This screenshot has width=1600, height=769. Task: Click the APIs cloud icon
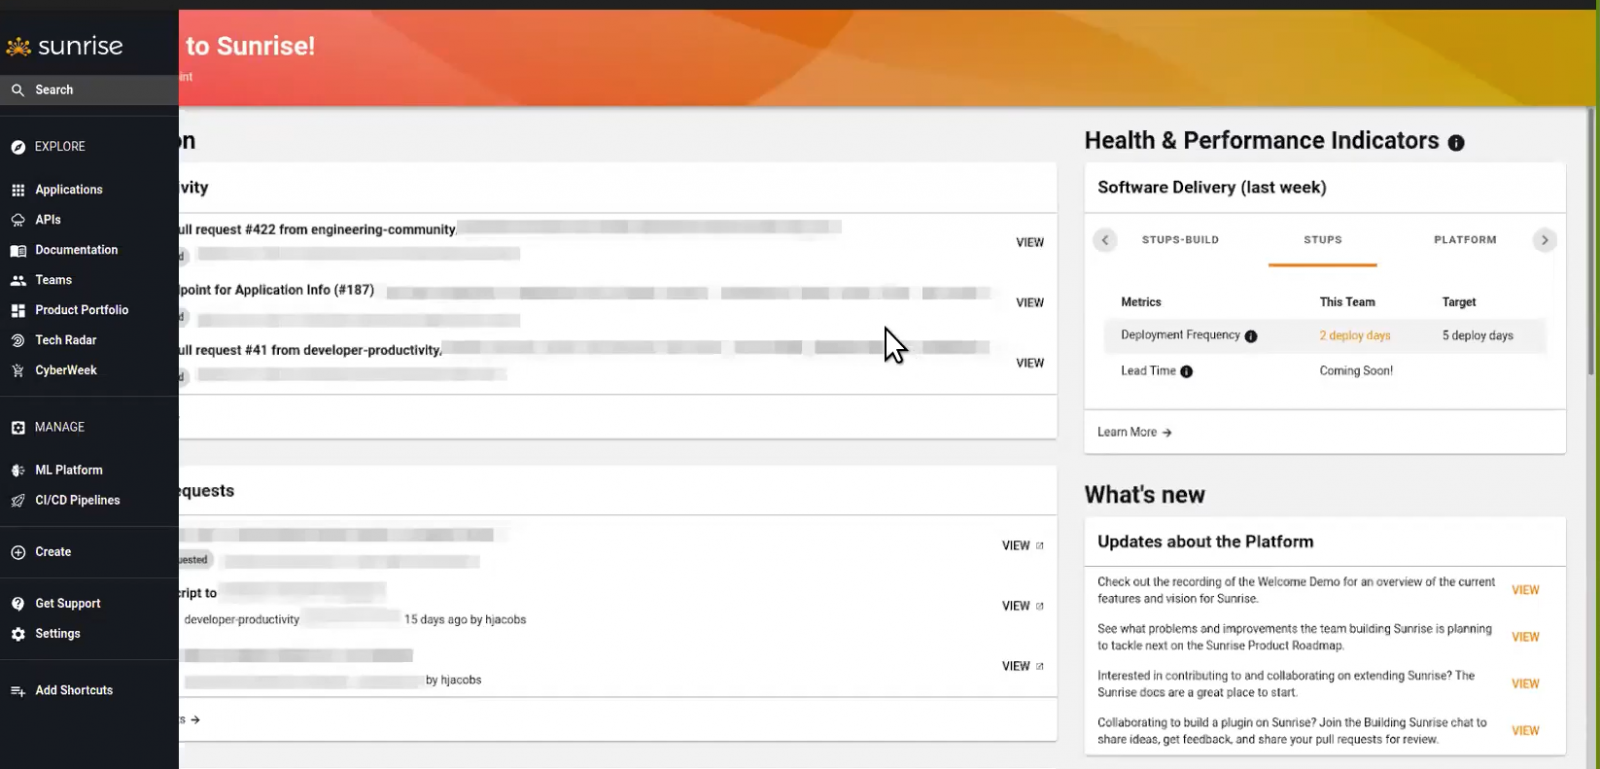pyautogui.click(x=18, y=220)
